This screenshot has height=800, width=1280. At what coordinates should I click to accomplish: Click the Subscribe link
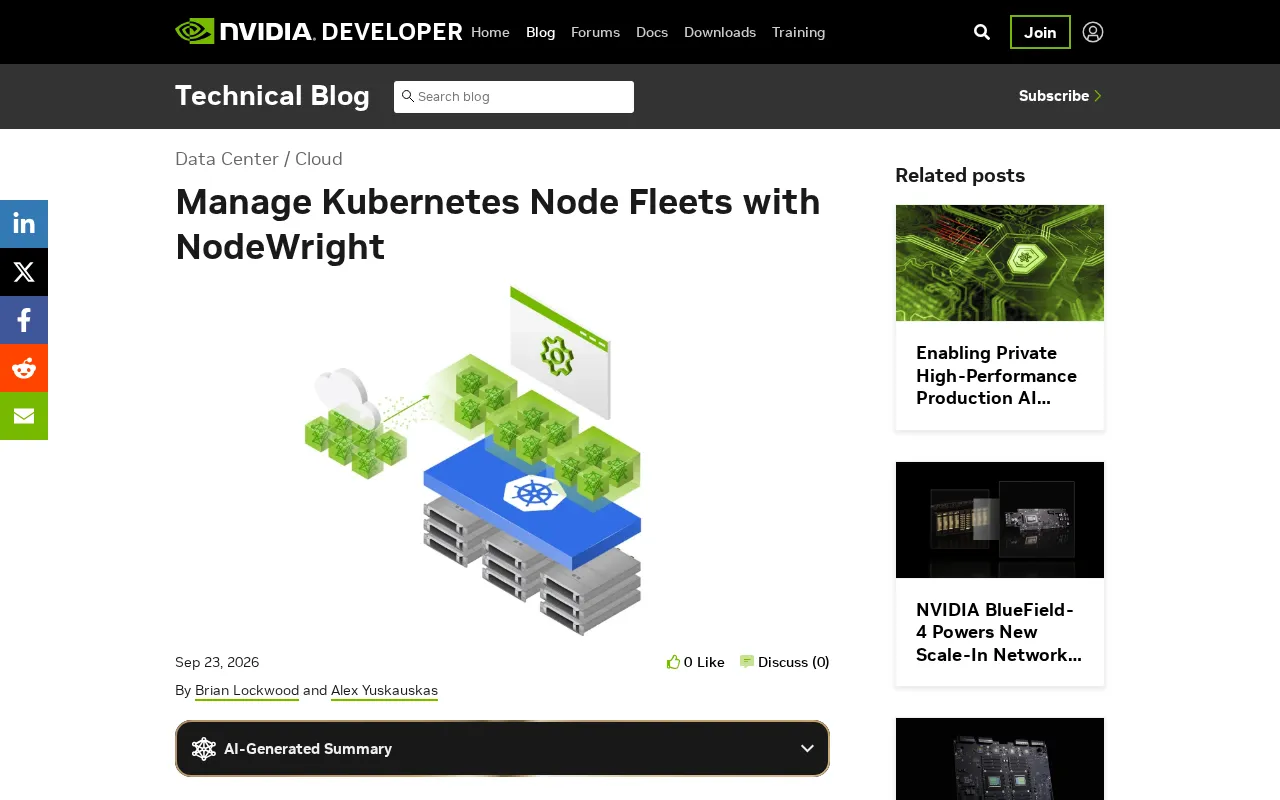click(1060, 96)
